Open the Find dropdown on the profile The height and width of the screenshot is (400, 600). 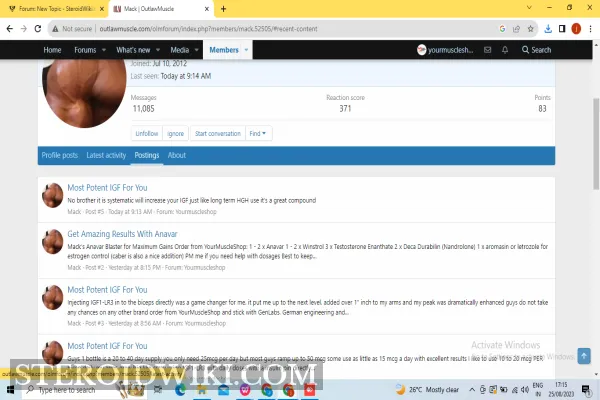pos(258,133)
